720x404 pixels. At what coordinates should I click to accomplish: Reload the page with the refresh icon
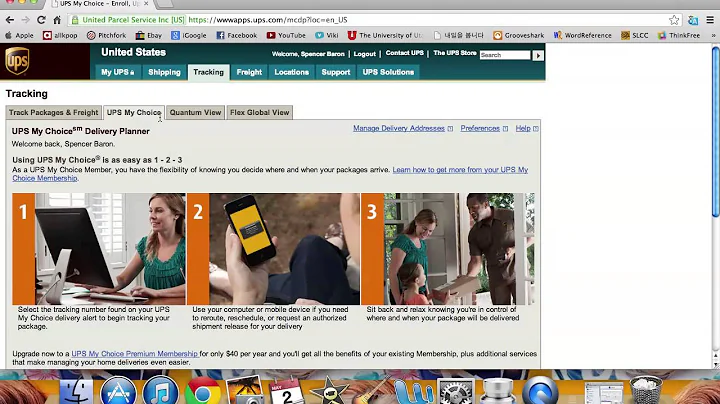41,20
